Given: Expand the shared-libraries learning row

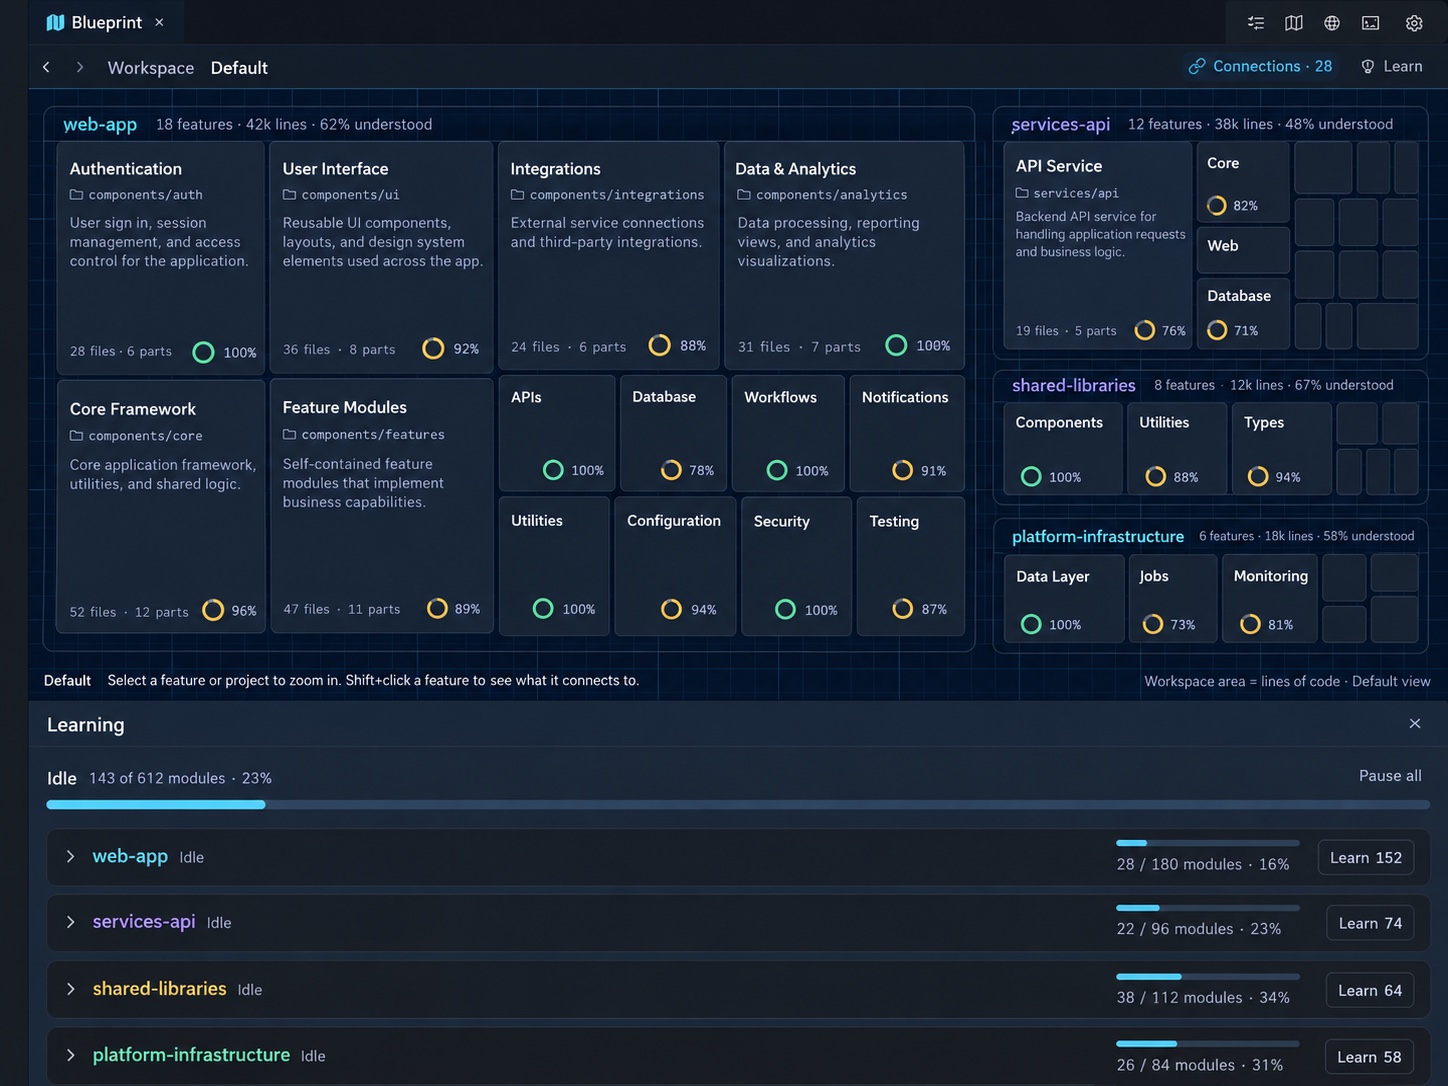Looking at the screenshot, I should (71, 989).
